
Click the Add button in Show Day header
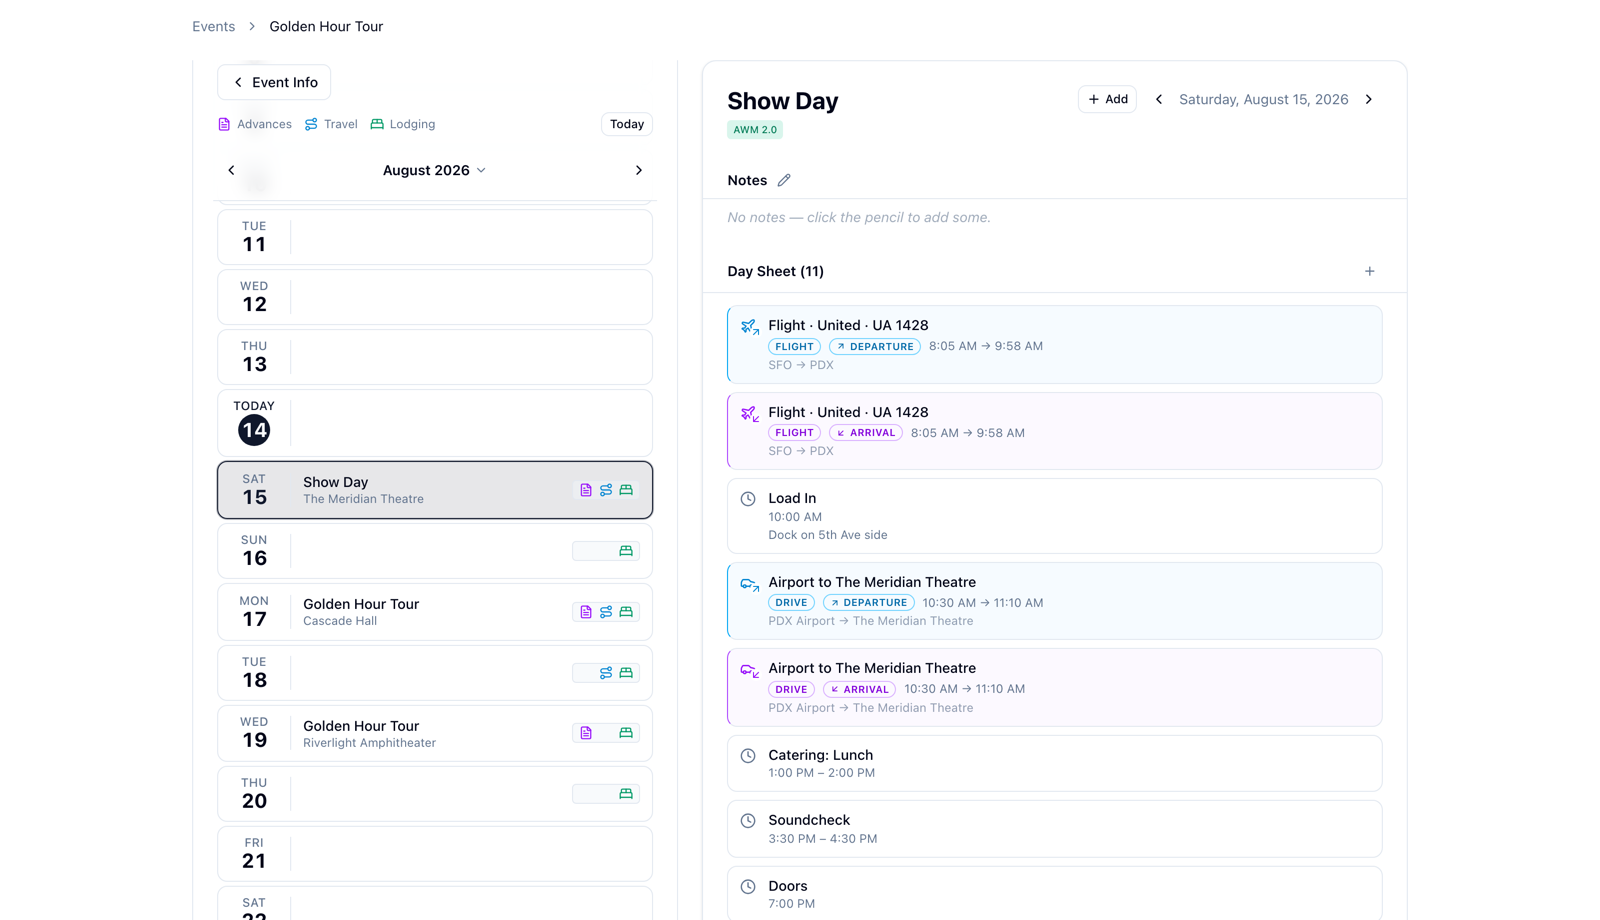(x=1107, y=99)
